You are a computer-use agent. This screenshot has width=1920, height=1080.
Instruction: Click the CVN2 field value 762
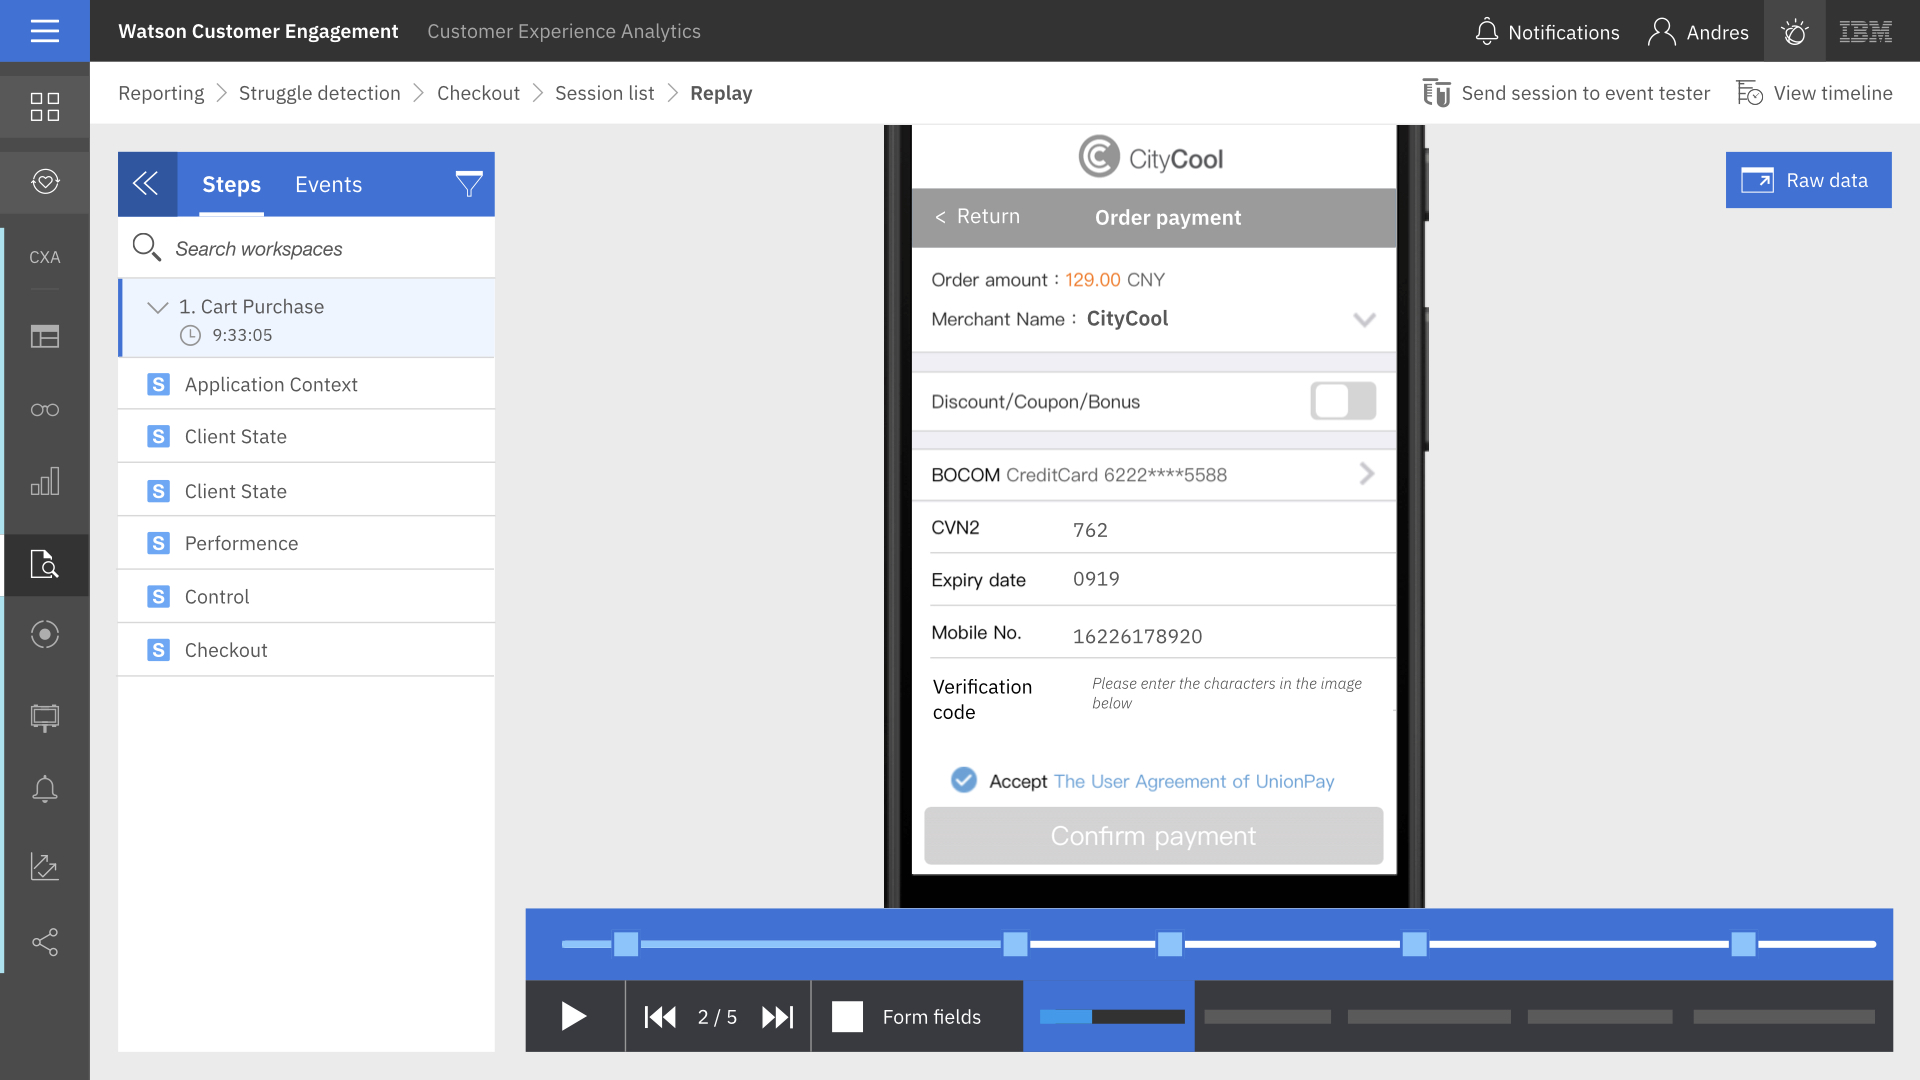(1090, 530)
